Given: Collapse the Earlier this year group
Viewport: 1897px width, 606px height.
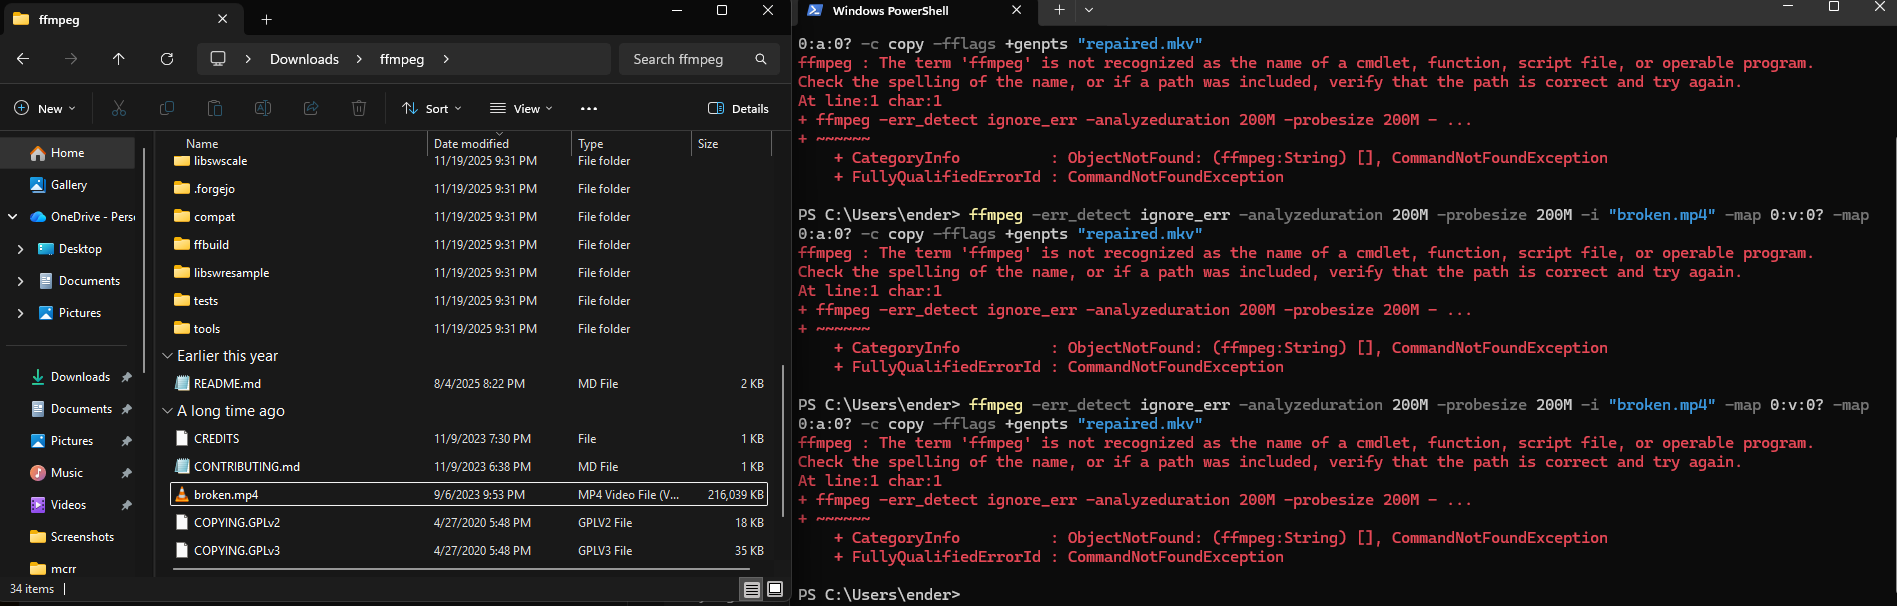Looking at the screenshot, I should (167, 356).
